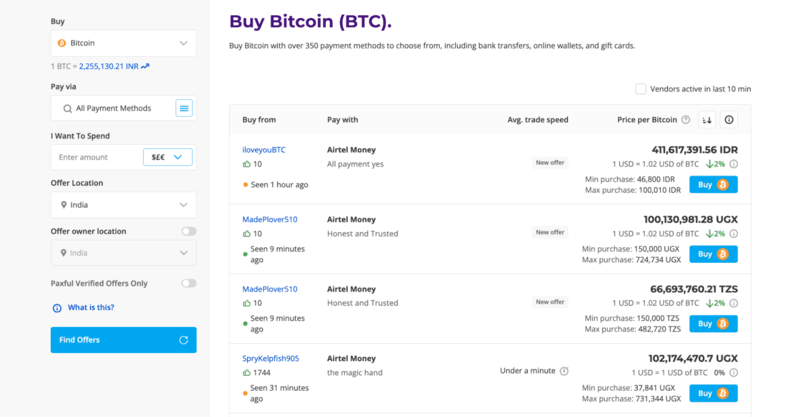This screenshot has height=417, width=800.
Task: Click info icon next to IDR offer 2% markup
Action: pos(733,164)
